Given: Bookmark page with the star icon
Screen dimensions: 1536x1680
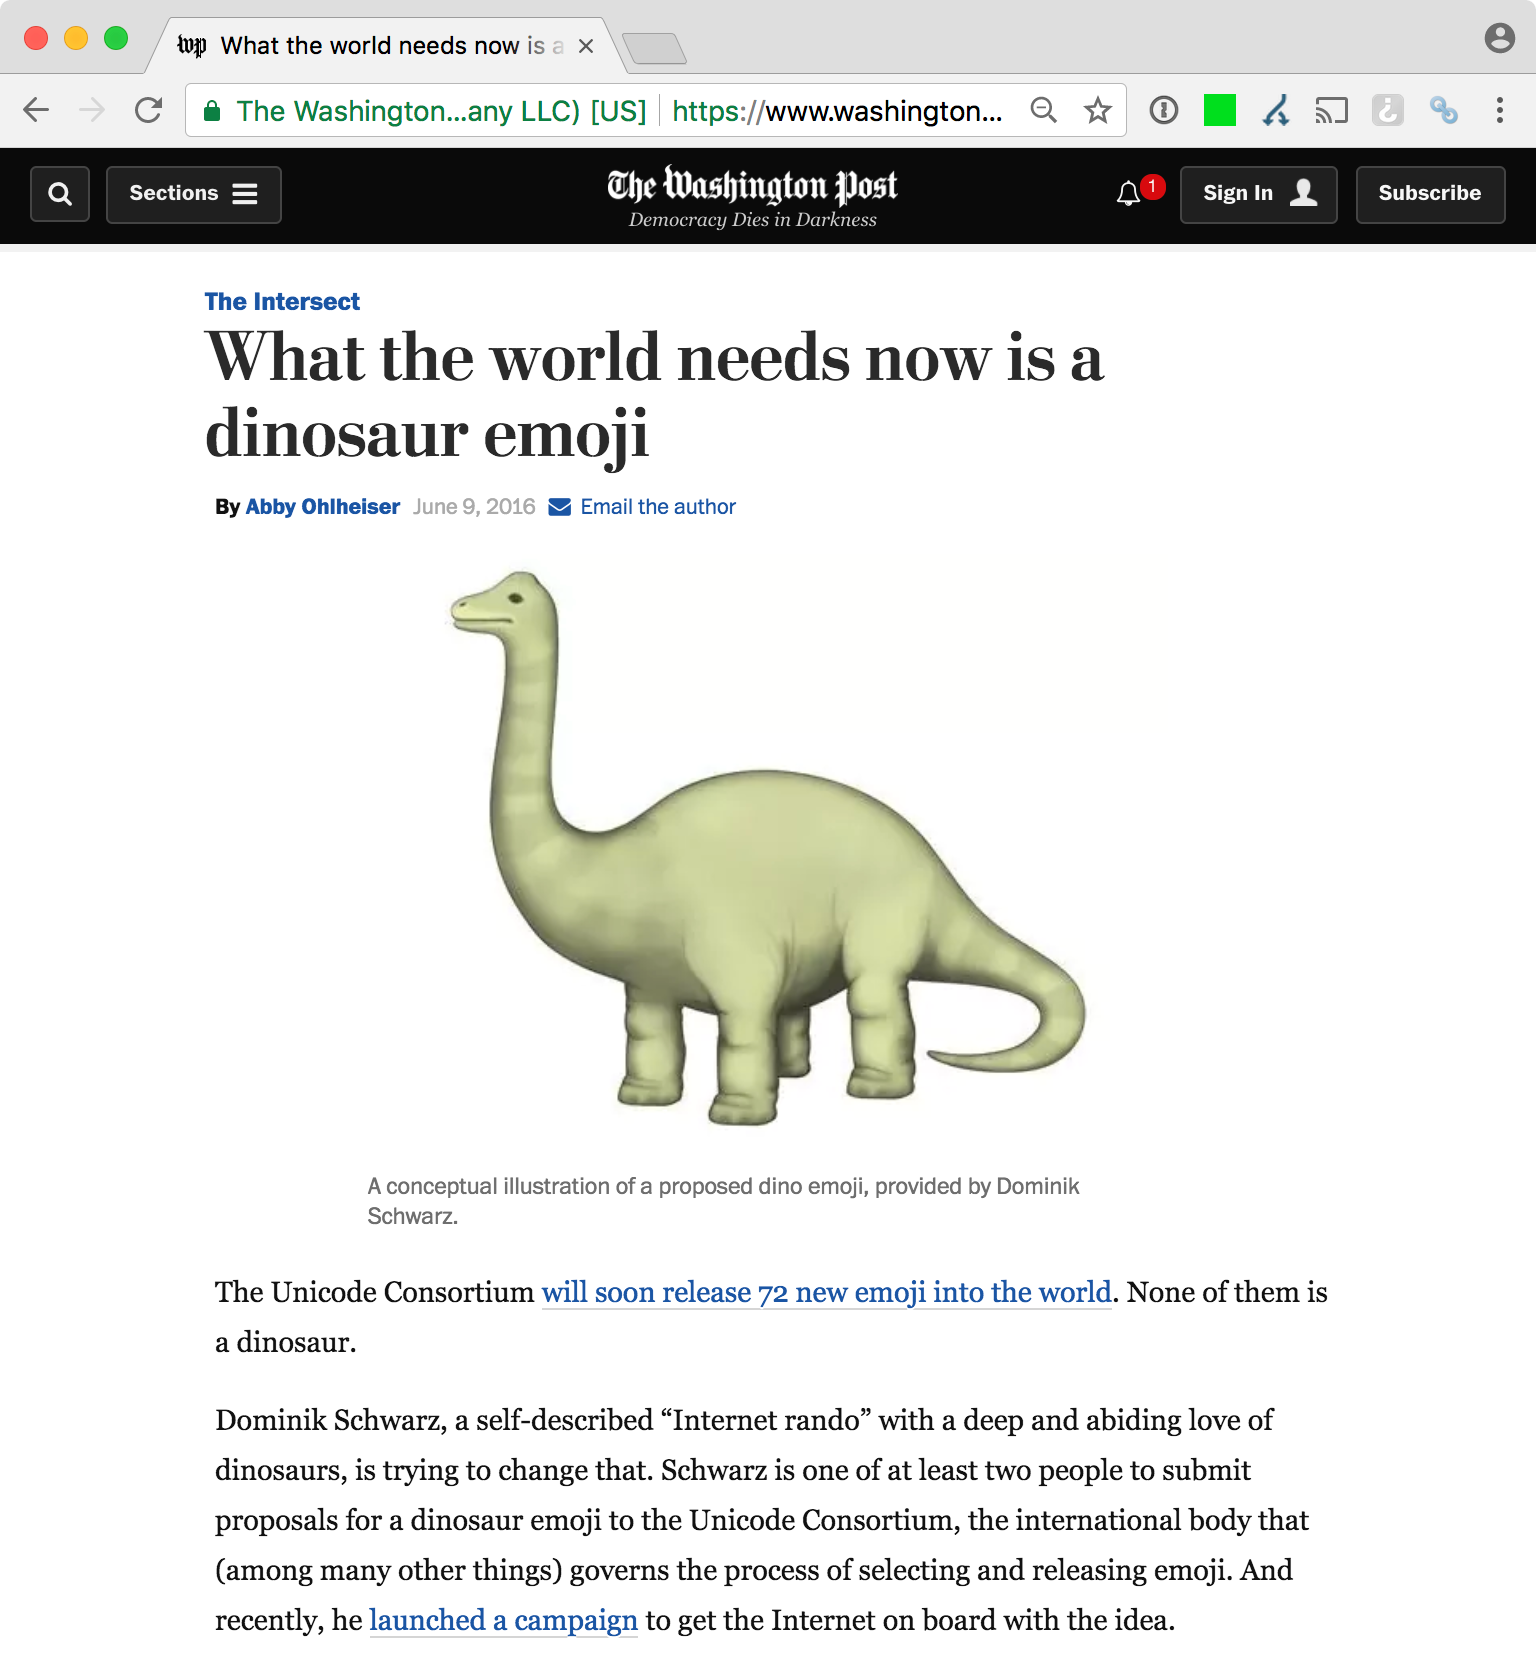Looking at the screenshot, I should click(1098, 110).
